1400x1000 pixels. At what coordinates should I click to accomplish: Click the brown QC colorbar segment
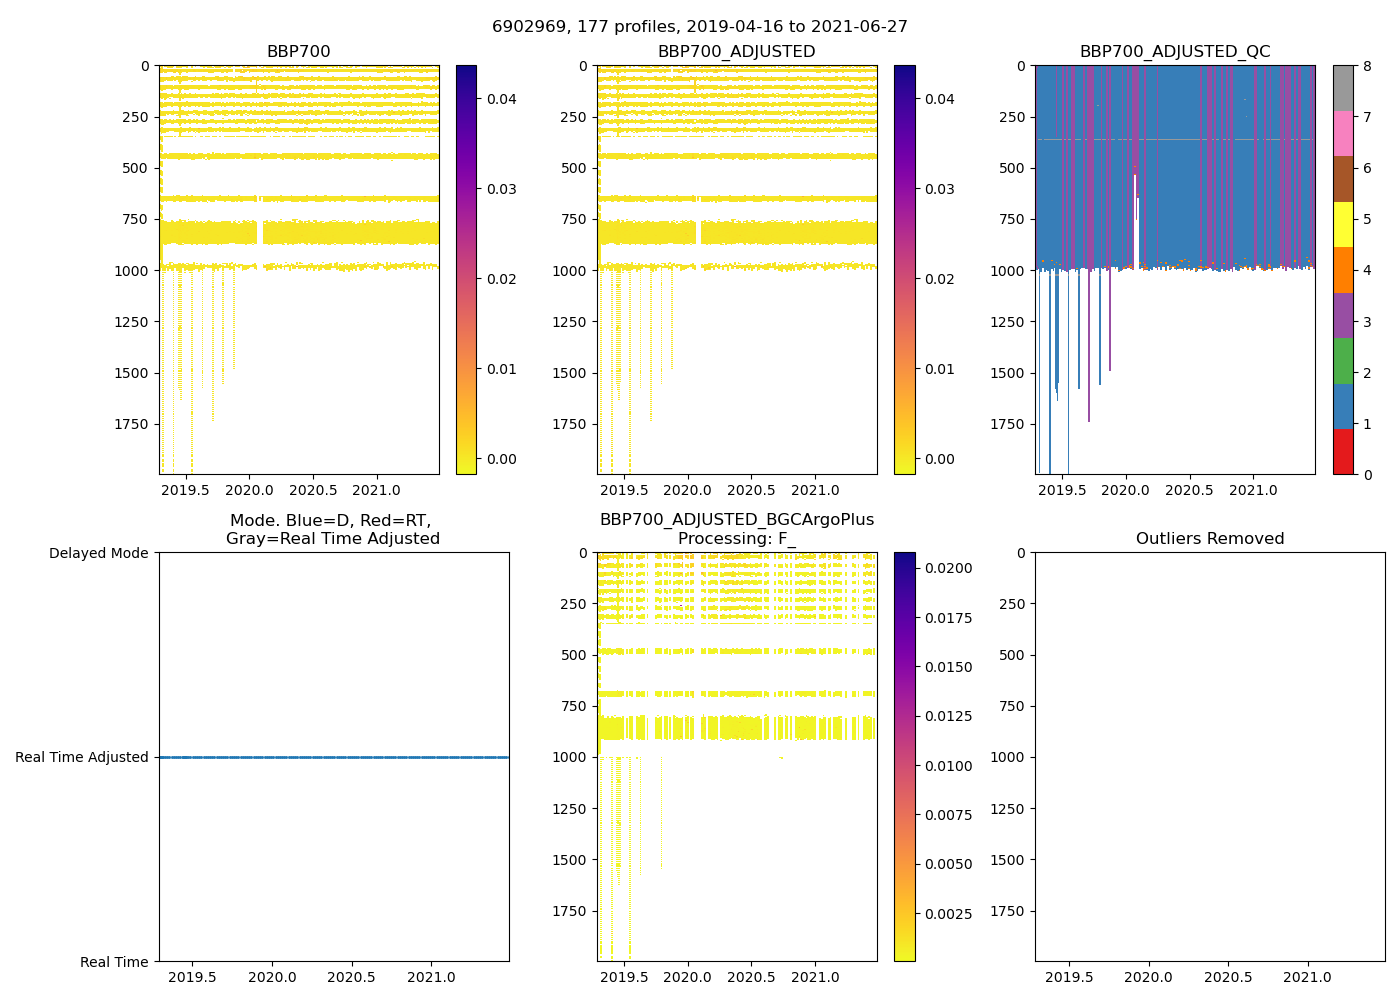[1343, 179]
